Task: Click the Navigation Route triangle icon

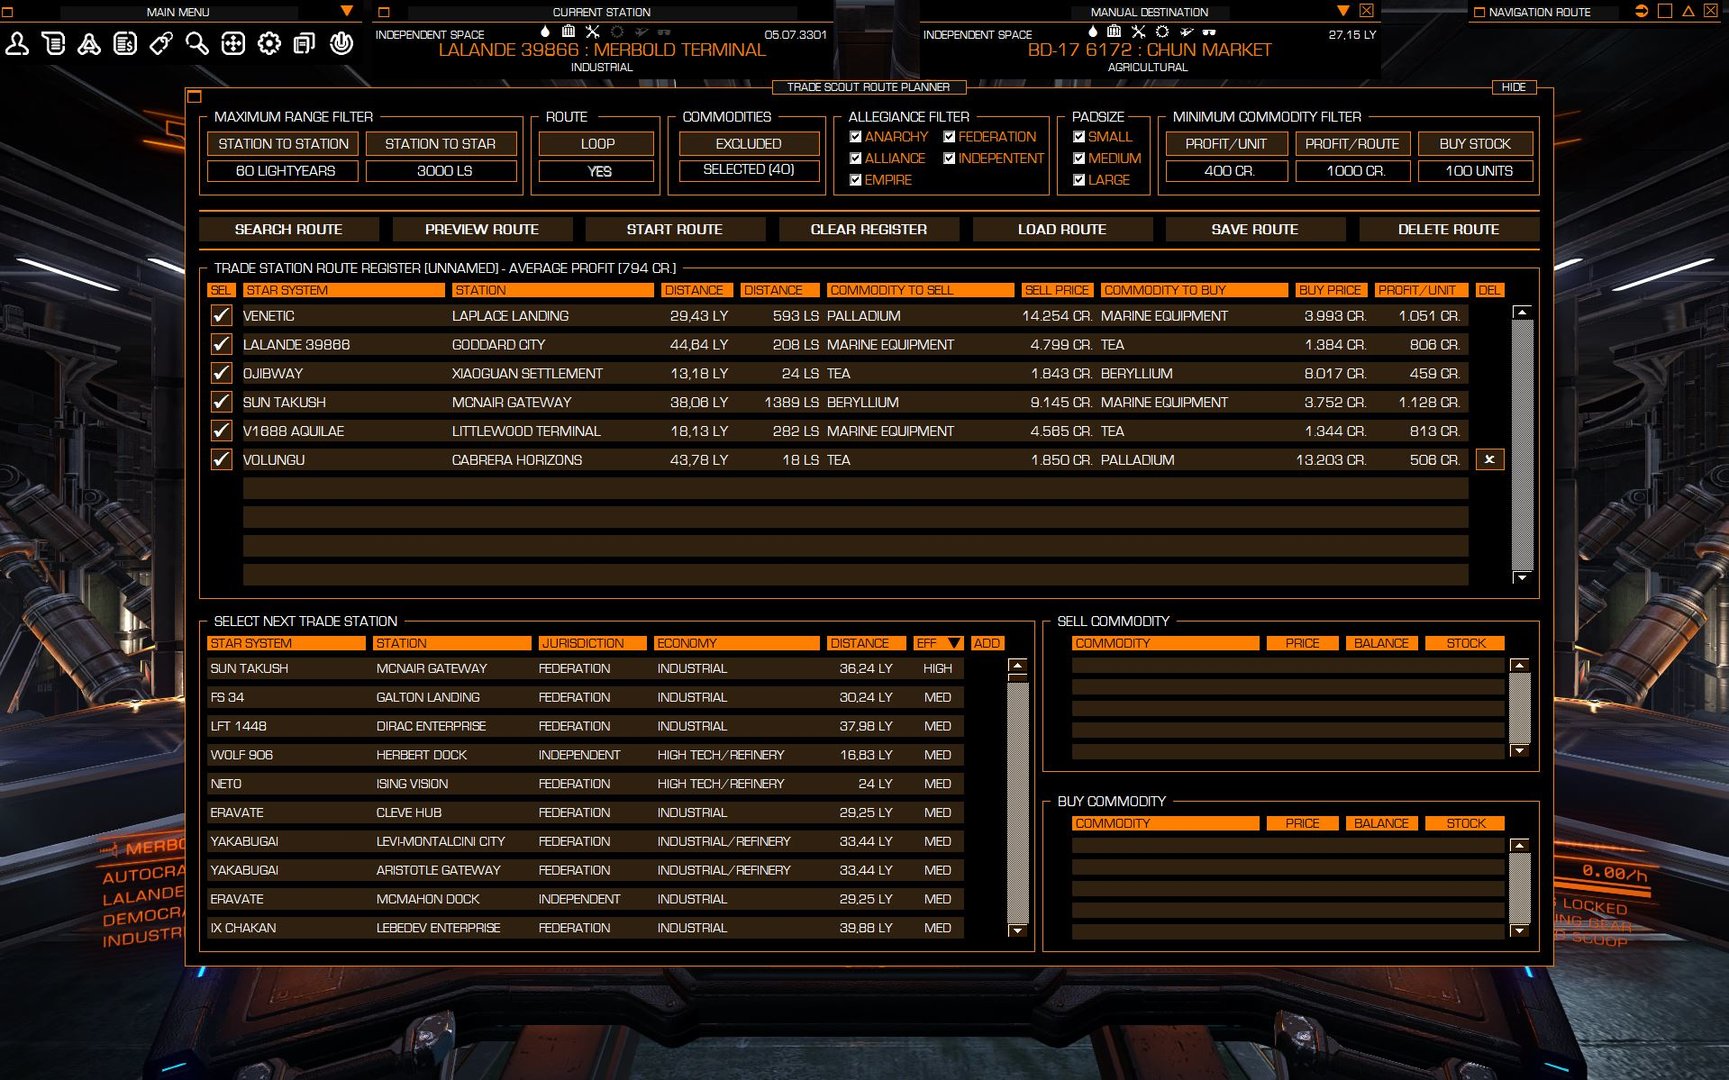Action: click(x=1688, y=11)
